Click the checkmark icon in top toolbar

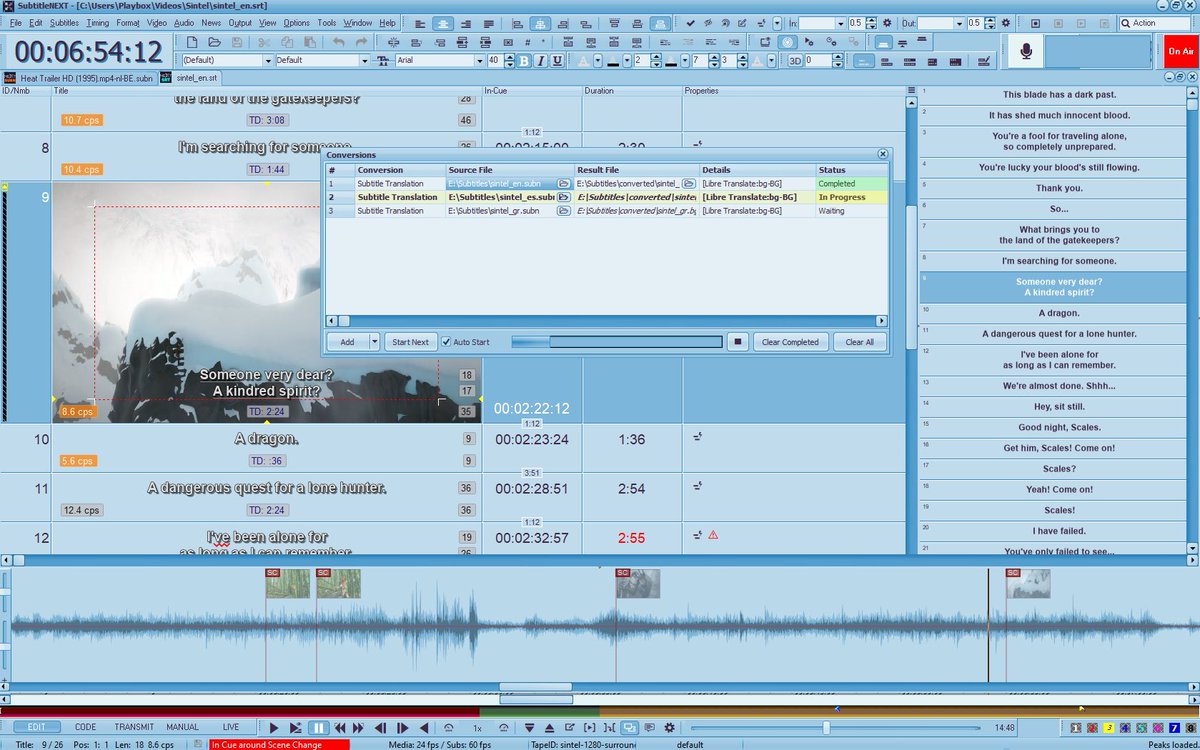click(x=691, y=23)
